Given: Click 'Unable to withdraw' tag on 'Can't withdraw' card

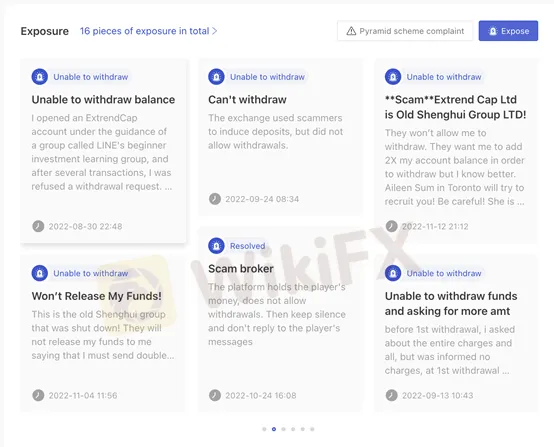Looking at the screenshot, I should (x=267, y=77).
